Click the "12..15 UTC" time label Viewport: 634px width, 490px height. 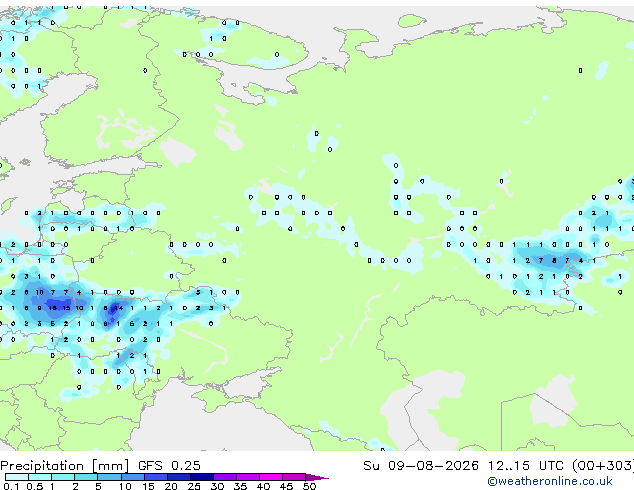pos(525,466)
